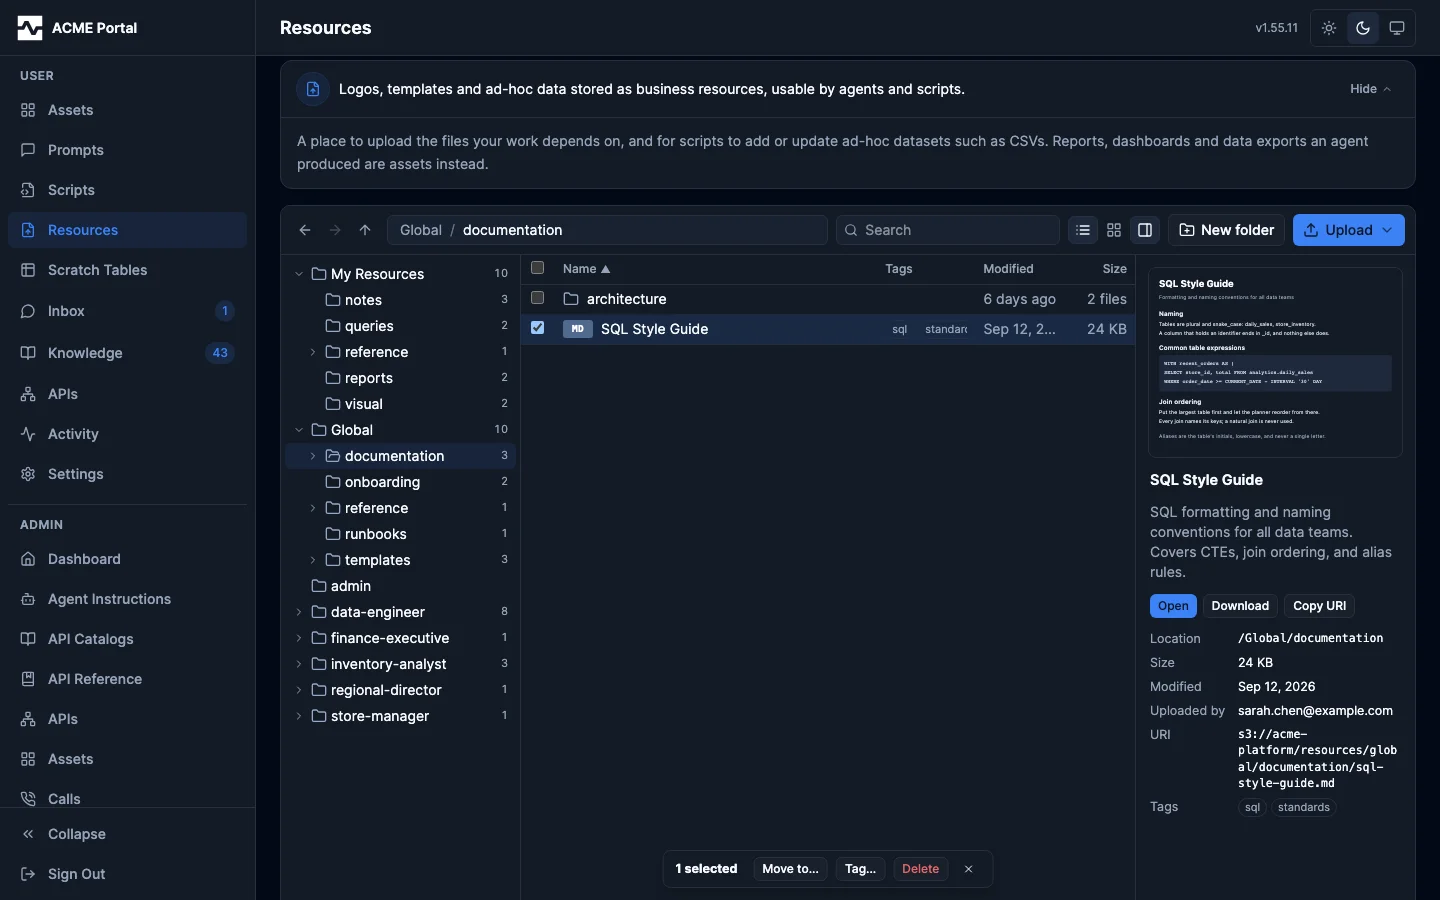Open the SQL Style Guide MD file icon
Viewport: 1440px width, 900px height.
(x=578, y=329)
